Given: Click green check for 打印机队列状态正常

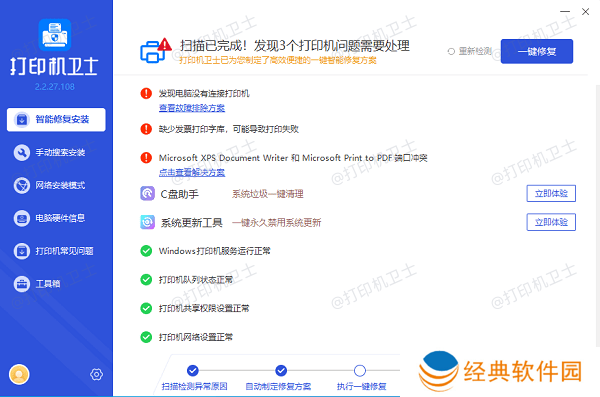Looking at the screenshot, I should point(146,279).
